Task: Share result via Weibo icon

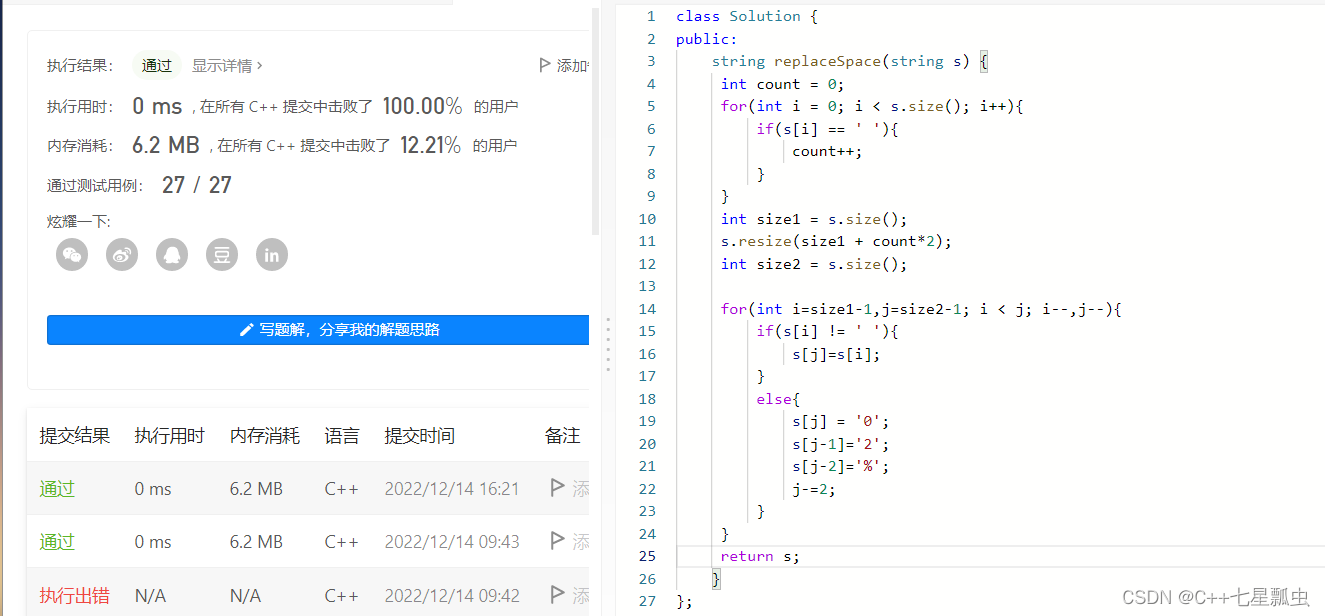Action: 122,255
